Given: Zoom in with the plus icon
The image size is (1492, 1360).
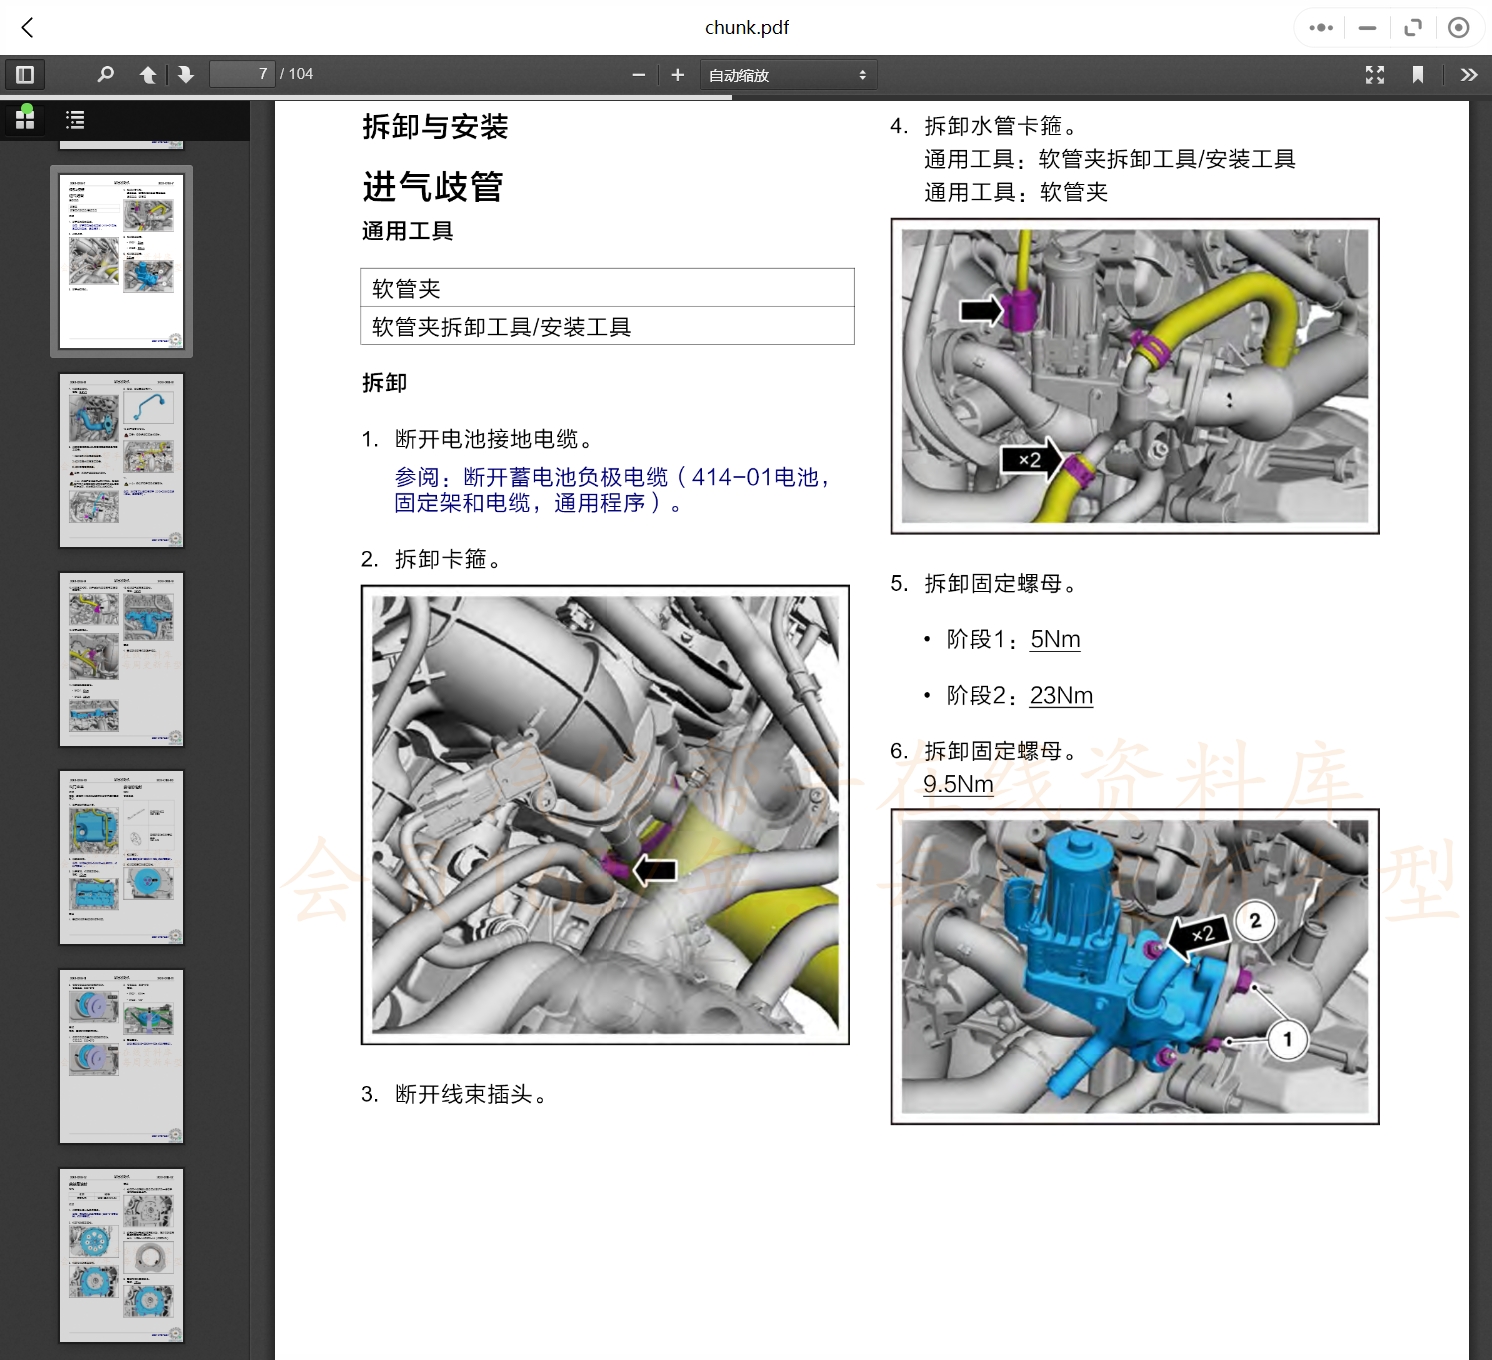Looking at the screenshot, I should pos(678,74).
